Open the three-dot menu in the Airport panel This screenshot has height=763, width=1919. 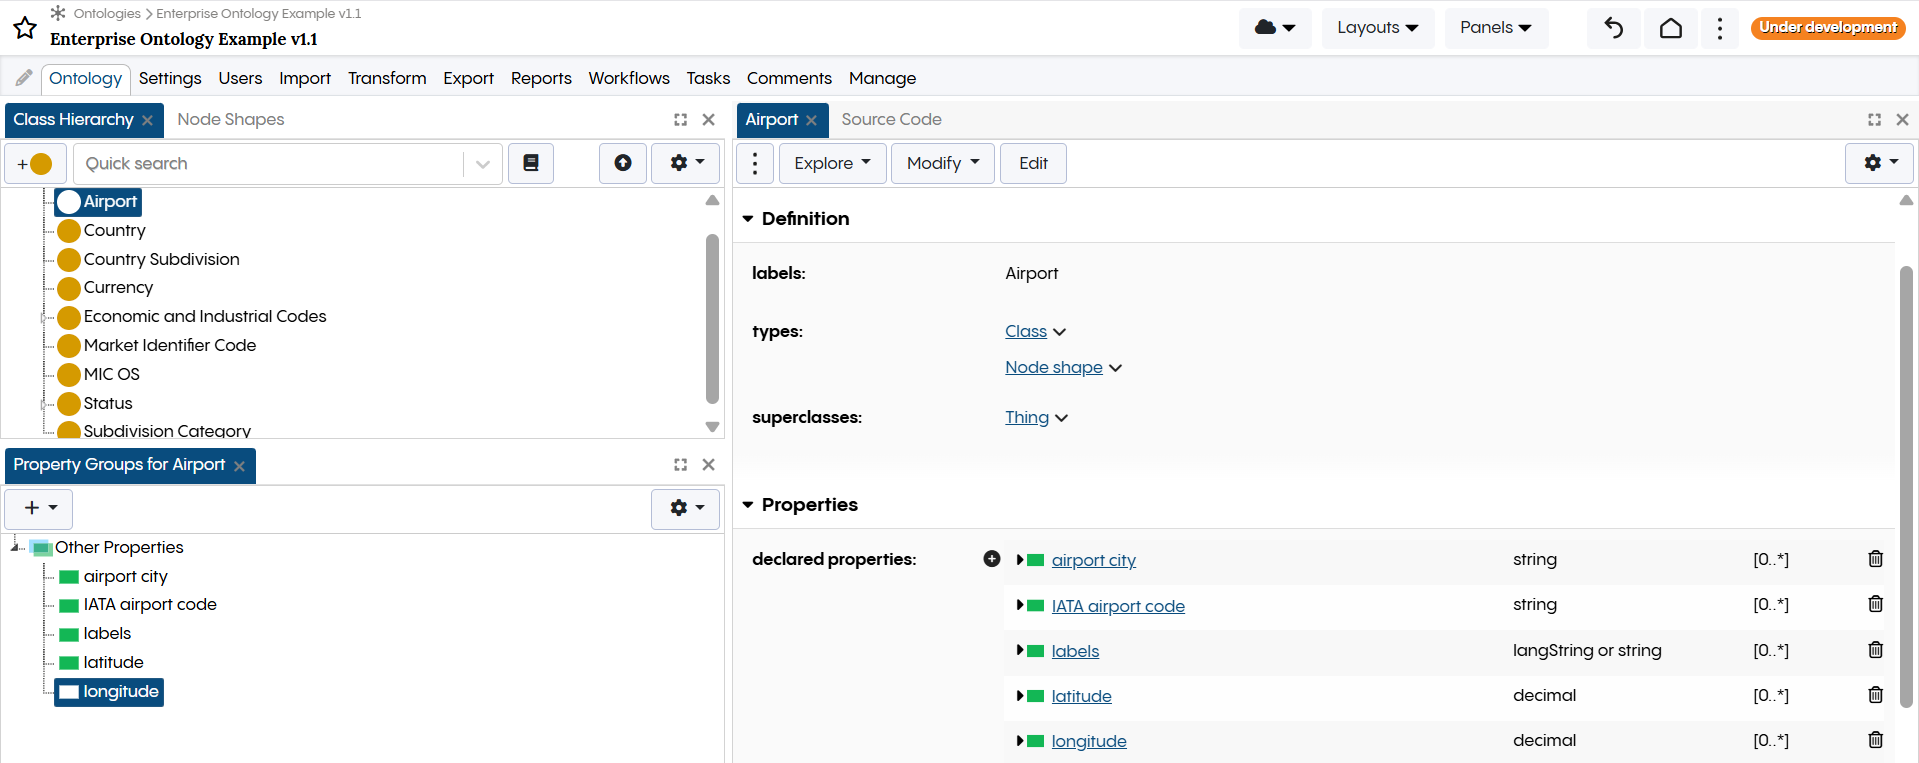click(x=755, y=163)
